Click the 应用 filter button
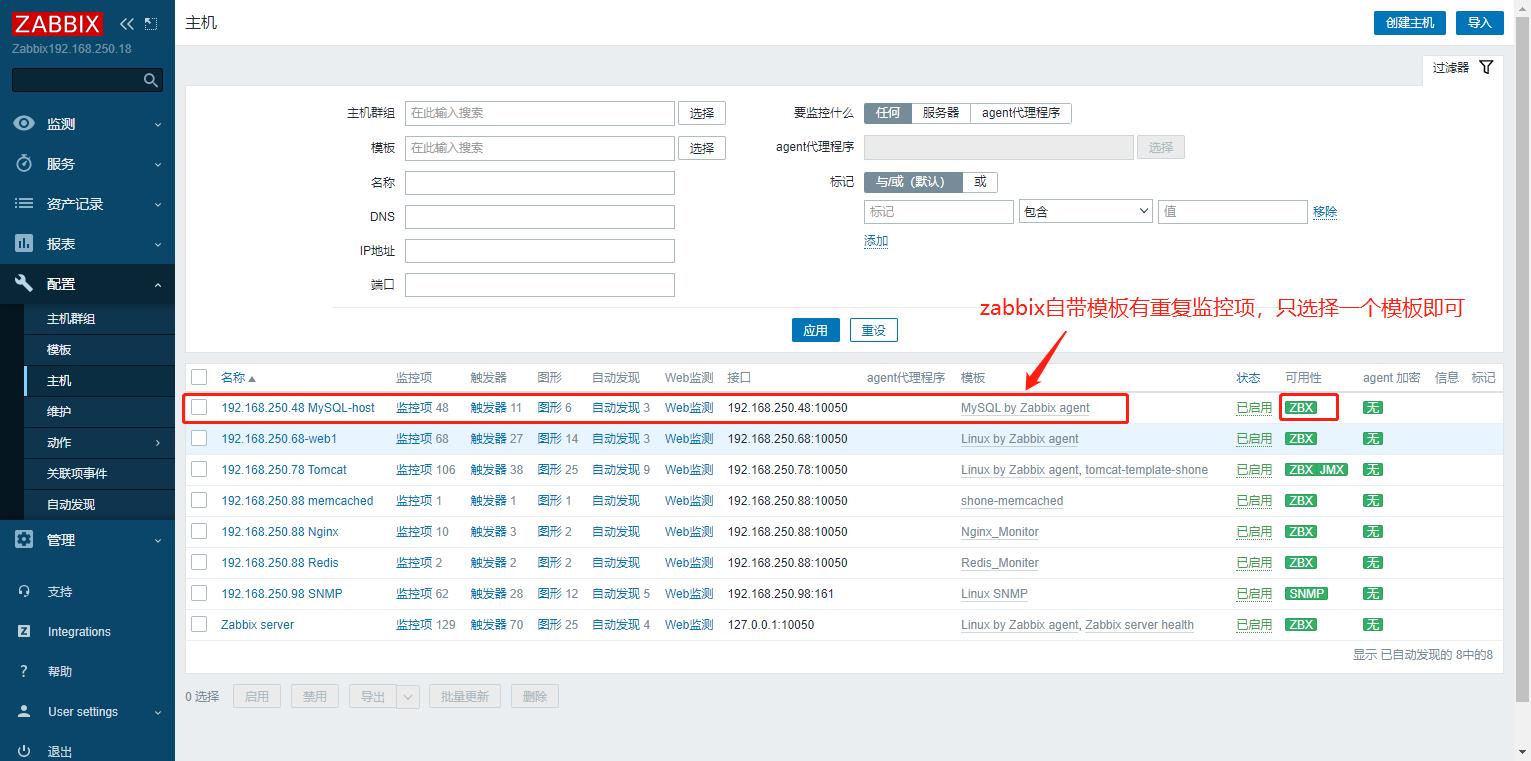This screenshot has width=1531, height=761. pos(816,330)
